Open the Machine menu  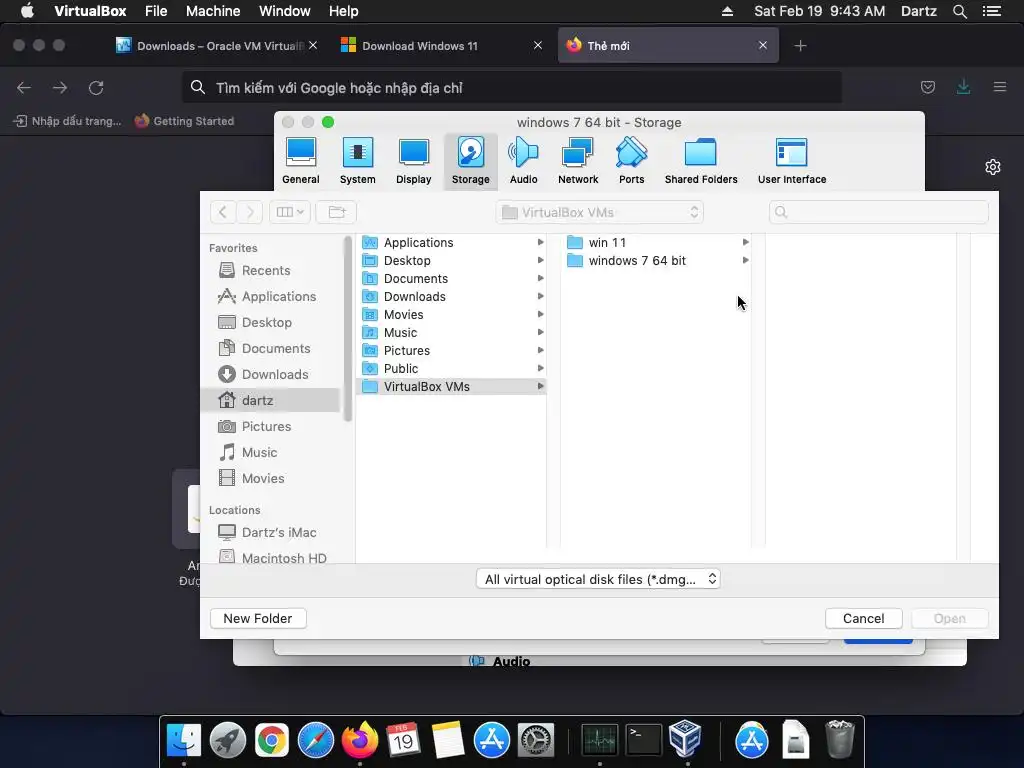click(213, 11)
